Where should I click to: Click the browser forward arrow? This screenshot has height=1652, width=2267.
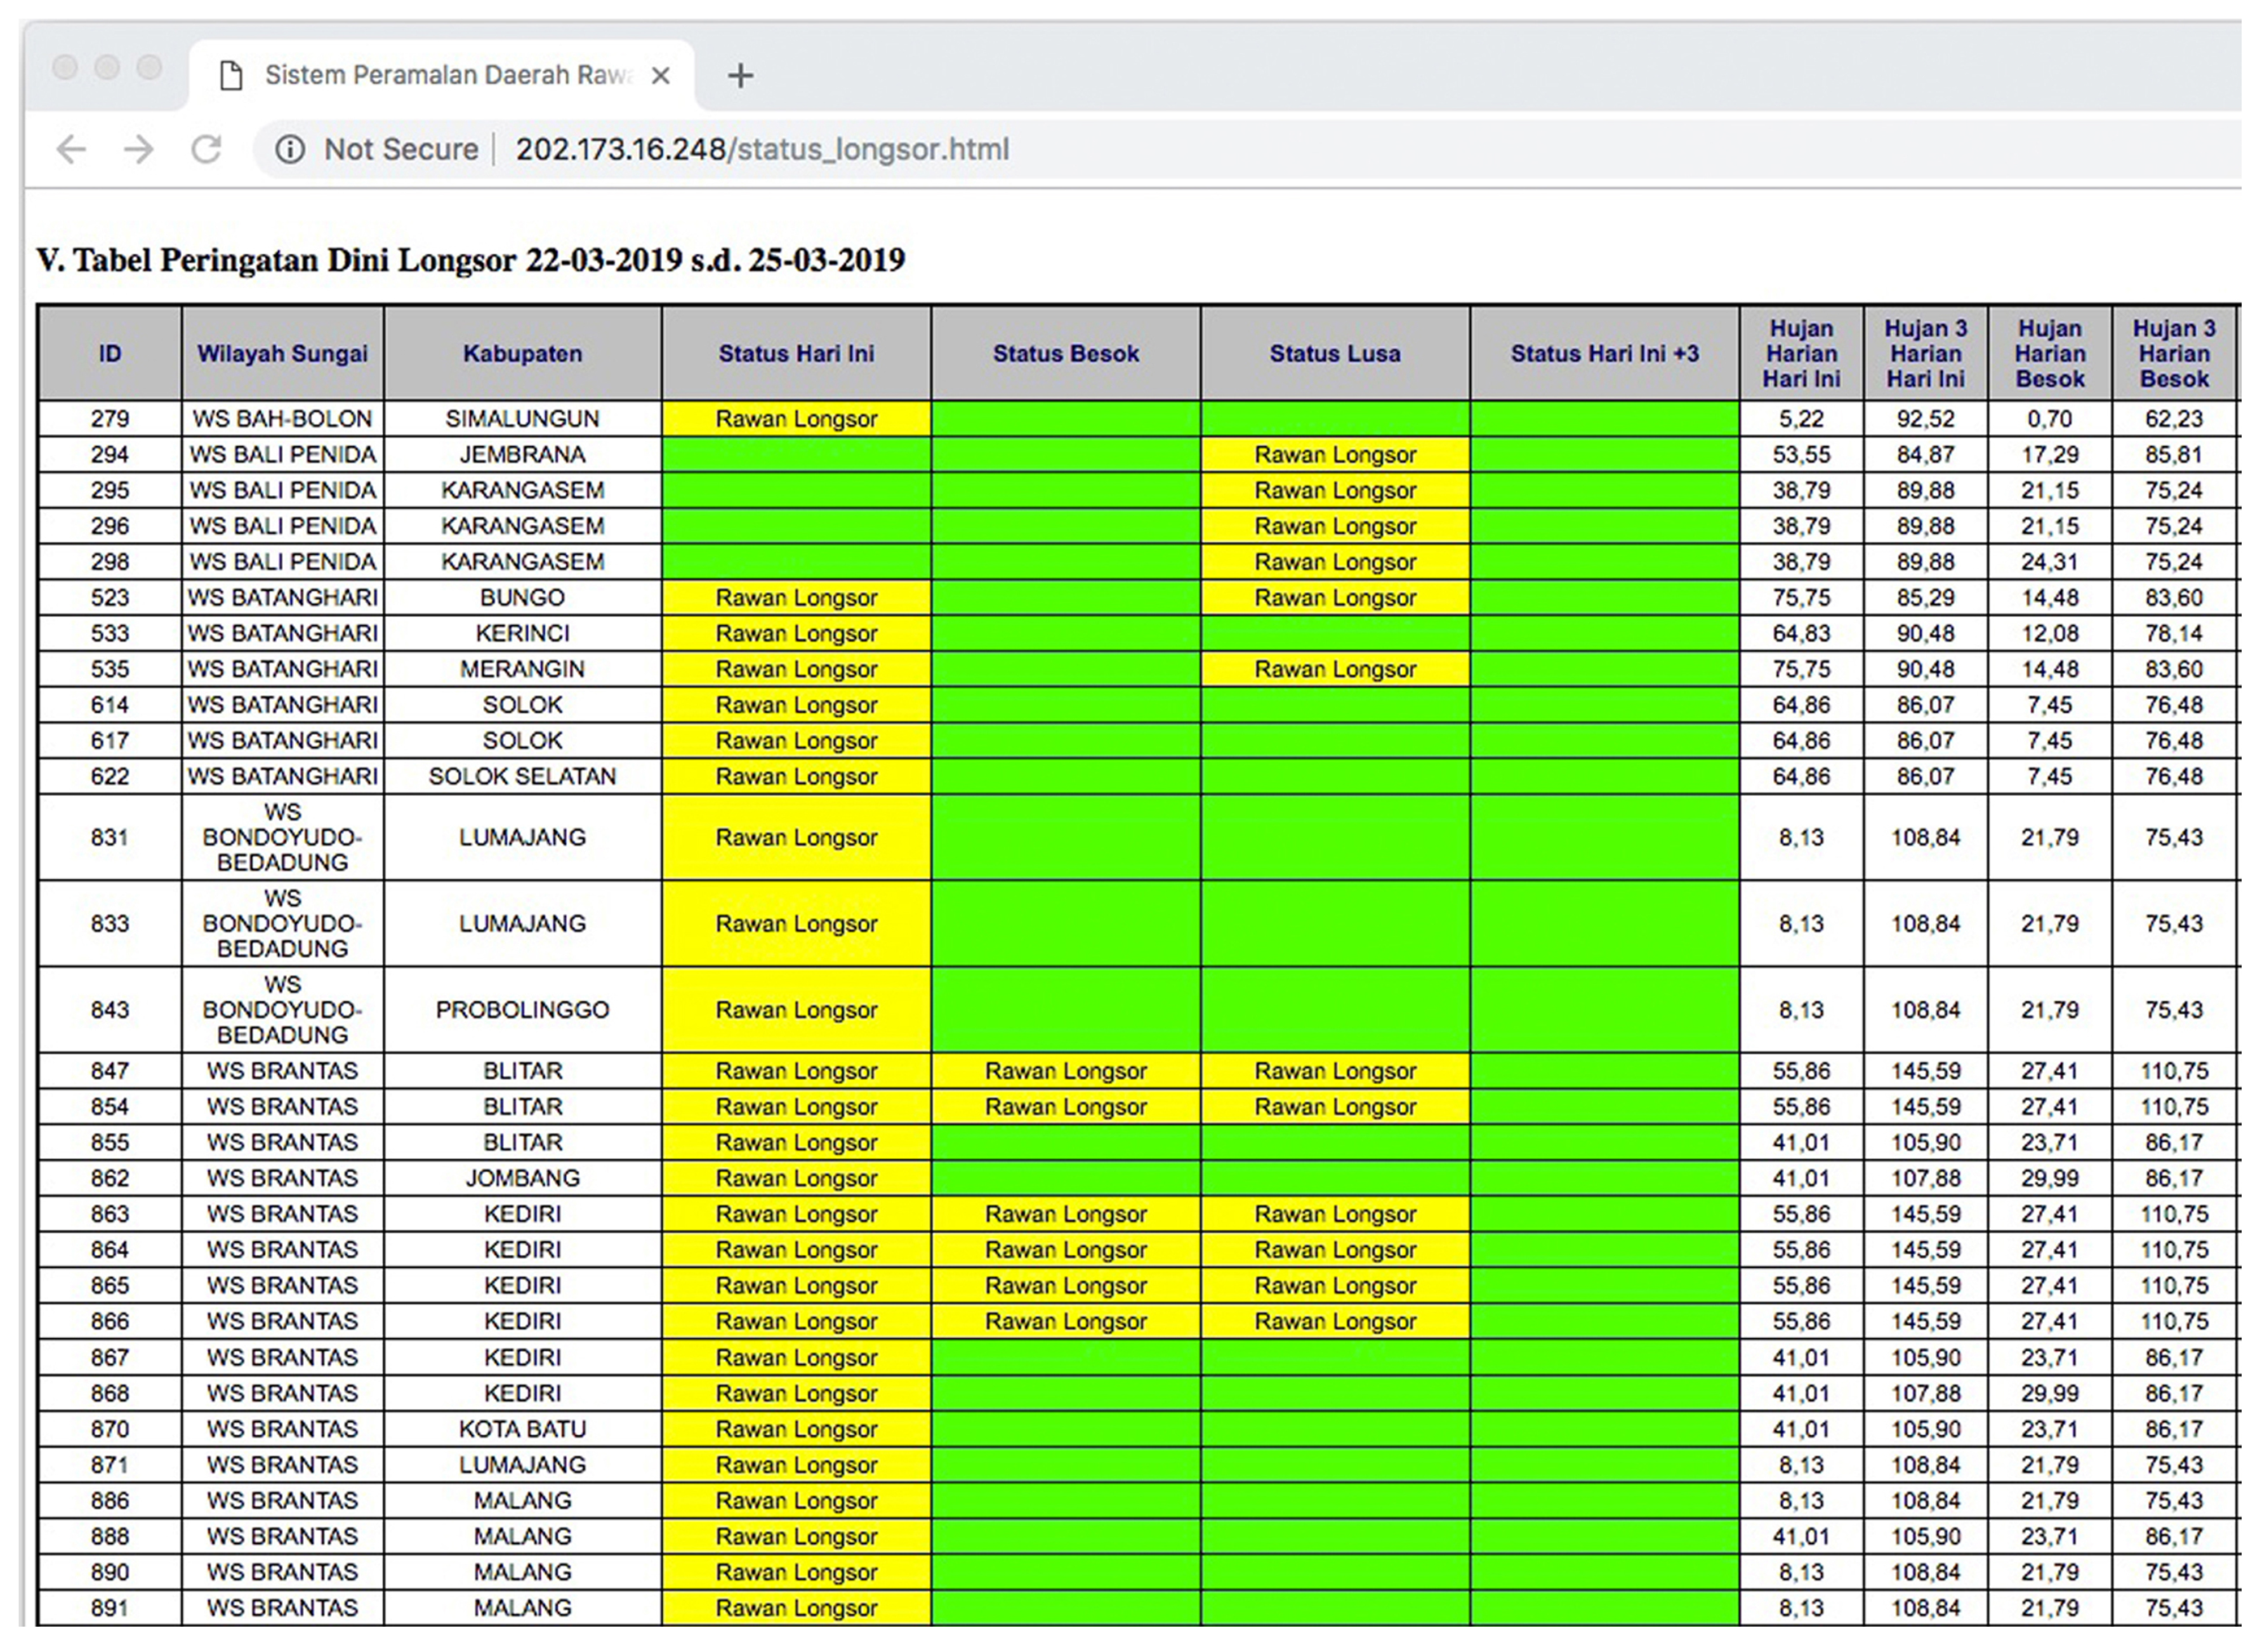click(139, 149)
